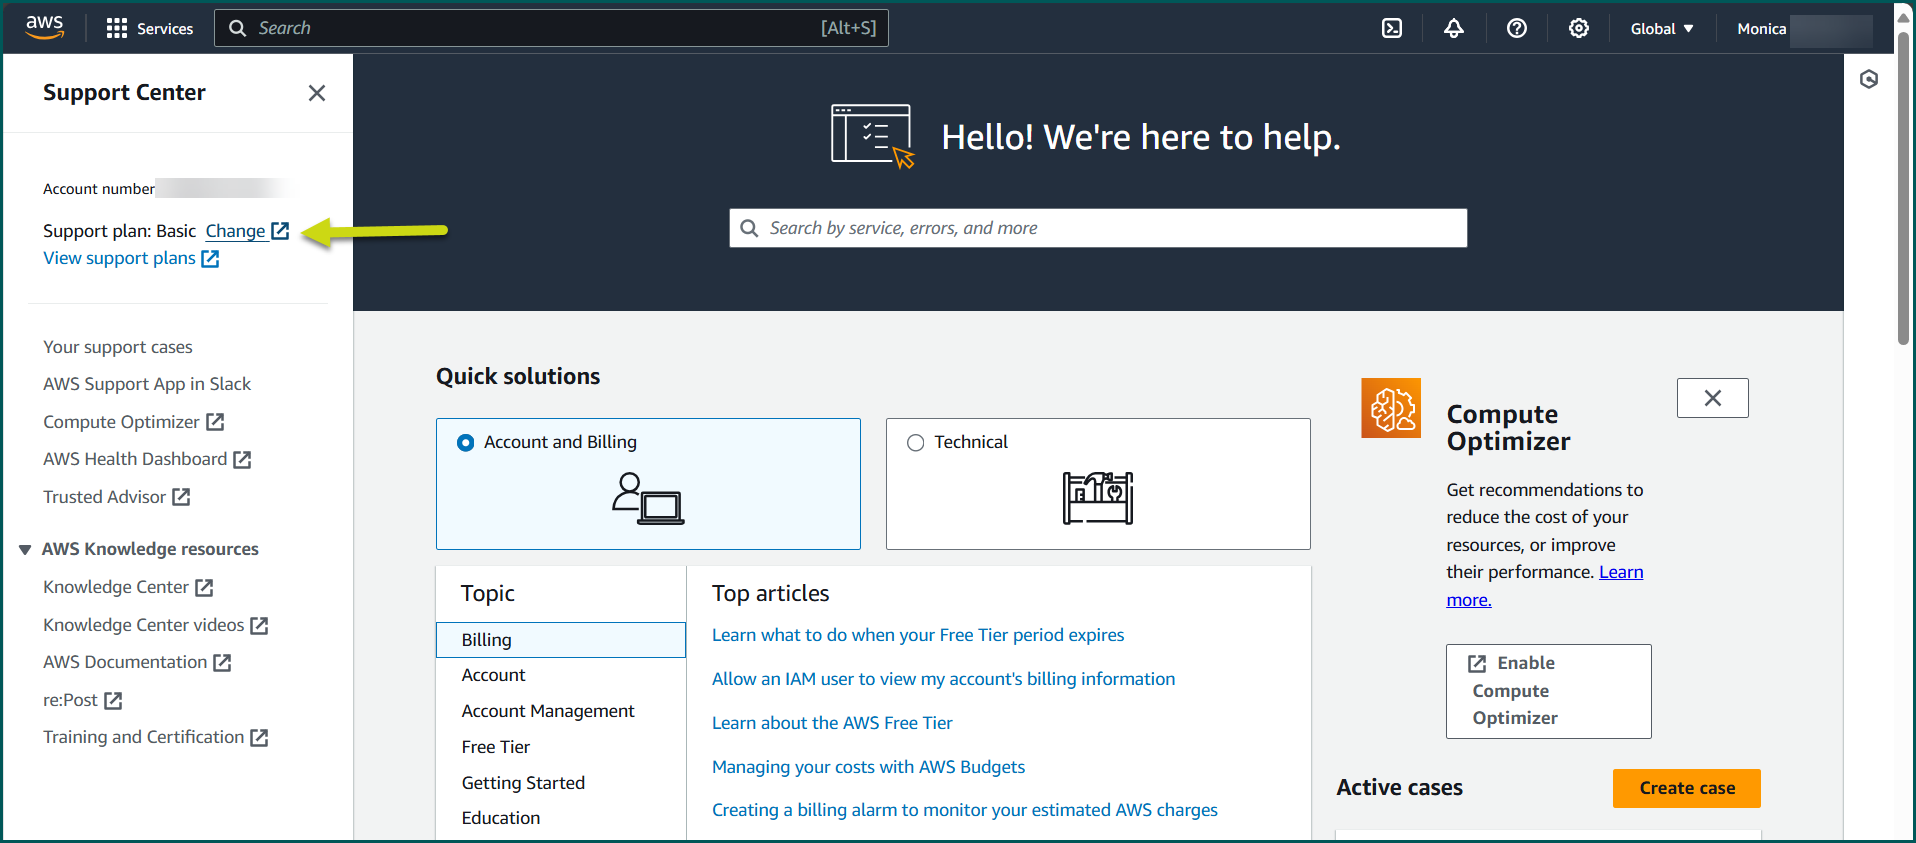Select Technical radio button
1916x843 pixels.
coord(915,443)
